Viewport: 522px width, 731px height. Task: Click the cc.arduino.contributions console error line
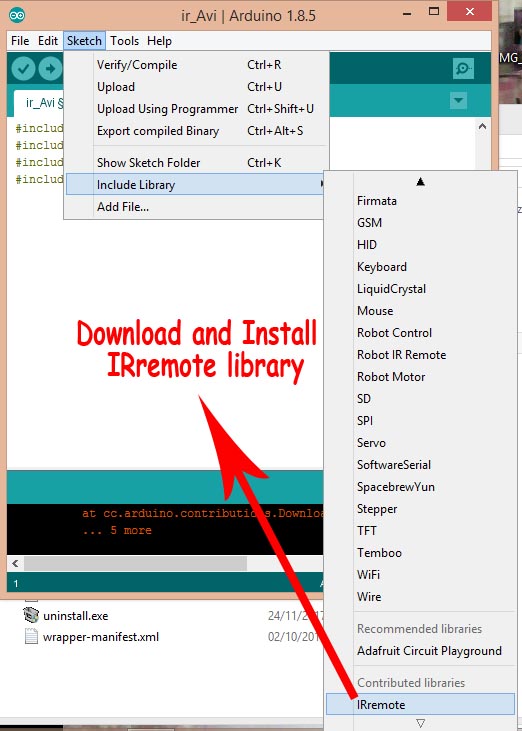tap(202, 513)
